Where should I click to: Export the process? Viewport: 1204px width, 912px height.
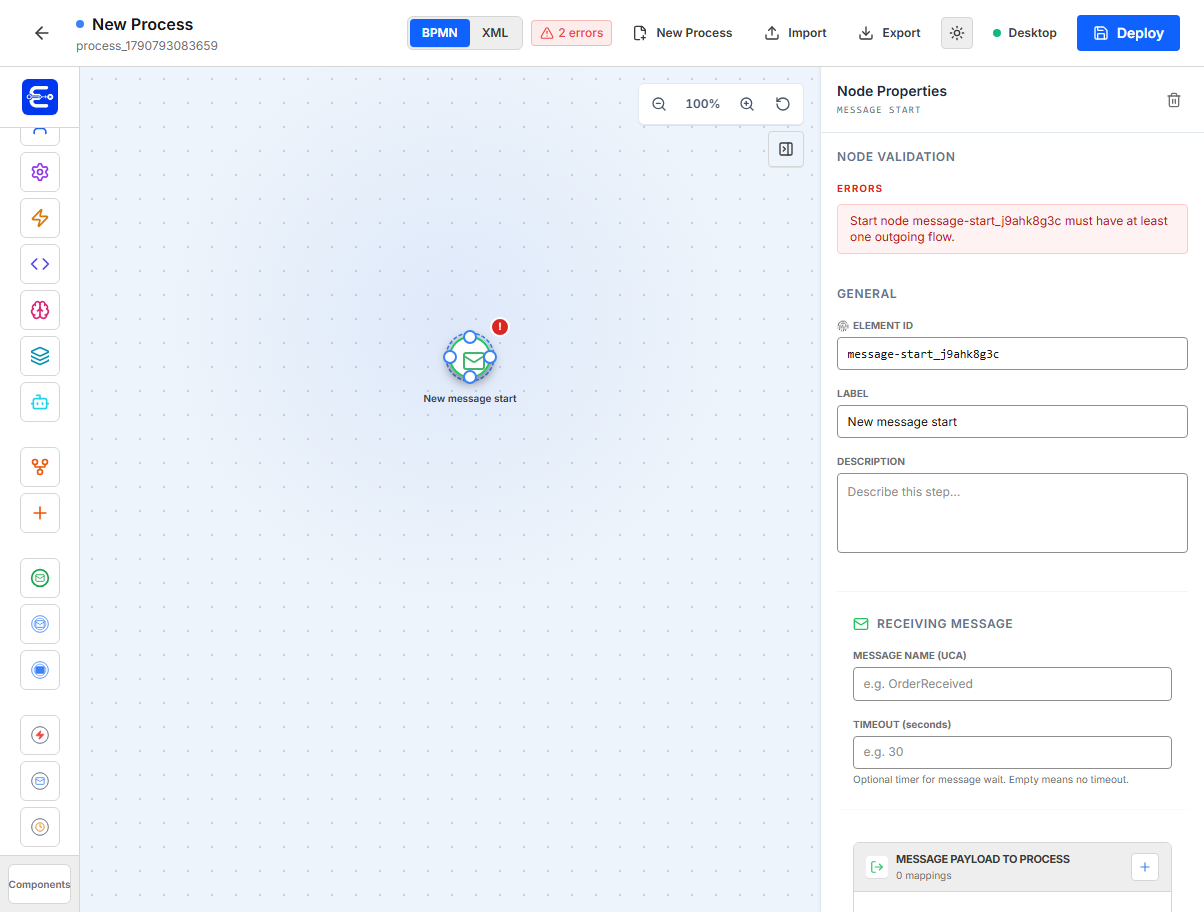pos(890,33)
